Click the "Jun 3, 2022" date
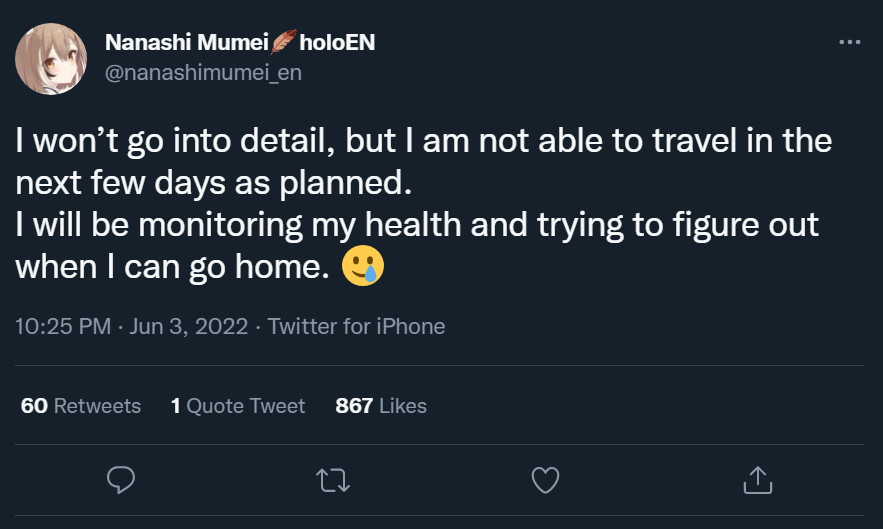883x529 pixels. pyautogui.click(x=190, y=326)
